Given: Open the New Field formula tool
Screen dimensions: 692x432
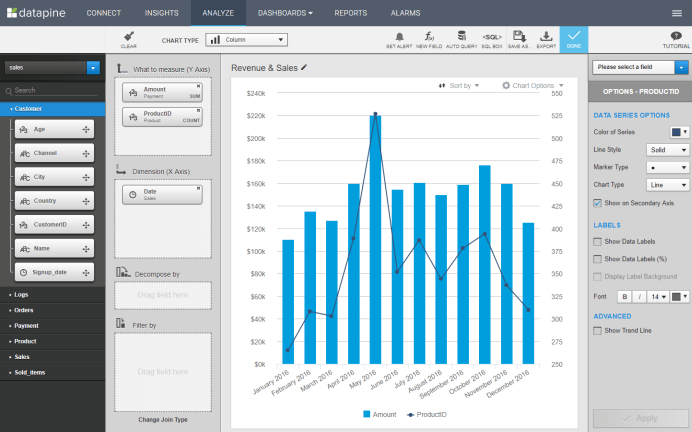Looking at the screenshot, I should pos(428,38).
